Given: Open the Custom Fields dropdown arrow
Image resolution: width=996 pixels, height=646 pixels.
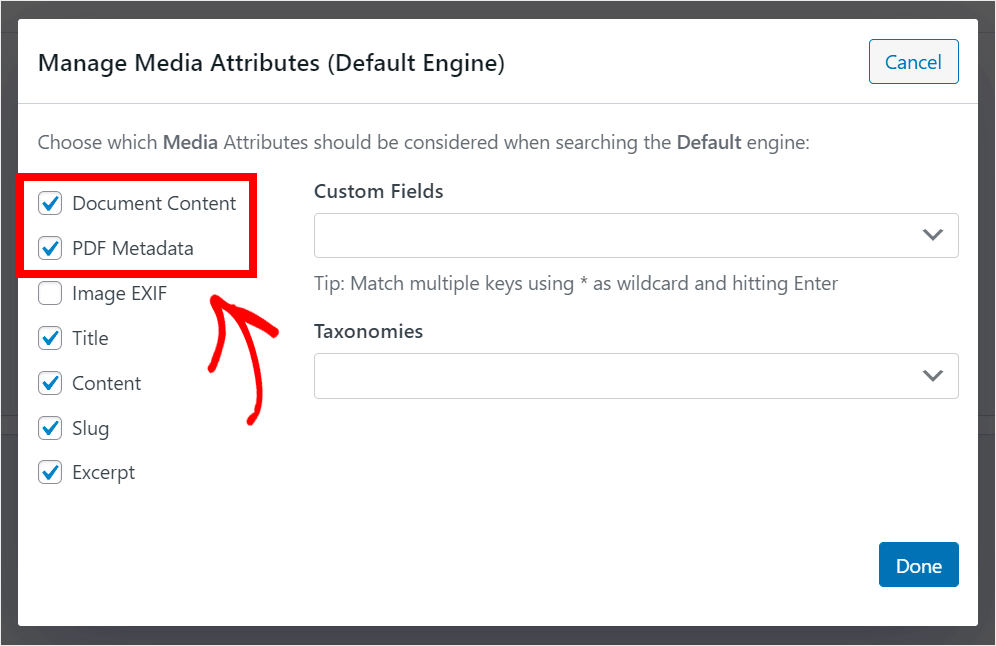Looking at the screenshot, I should pos(932,235).
